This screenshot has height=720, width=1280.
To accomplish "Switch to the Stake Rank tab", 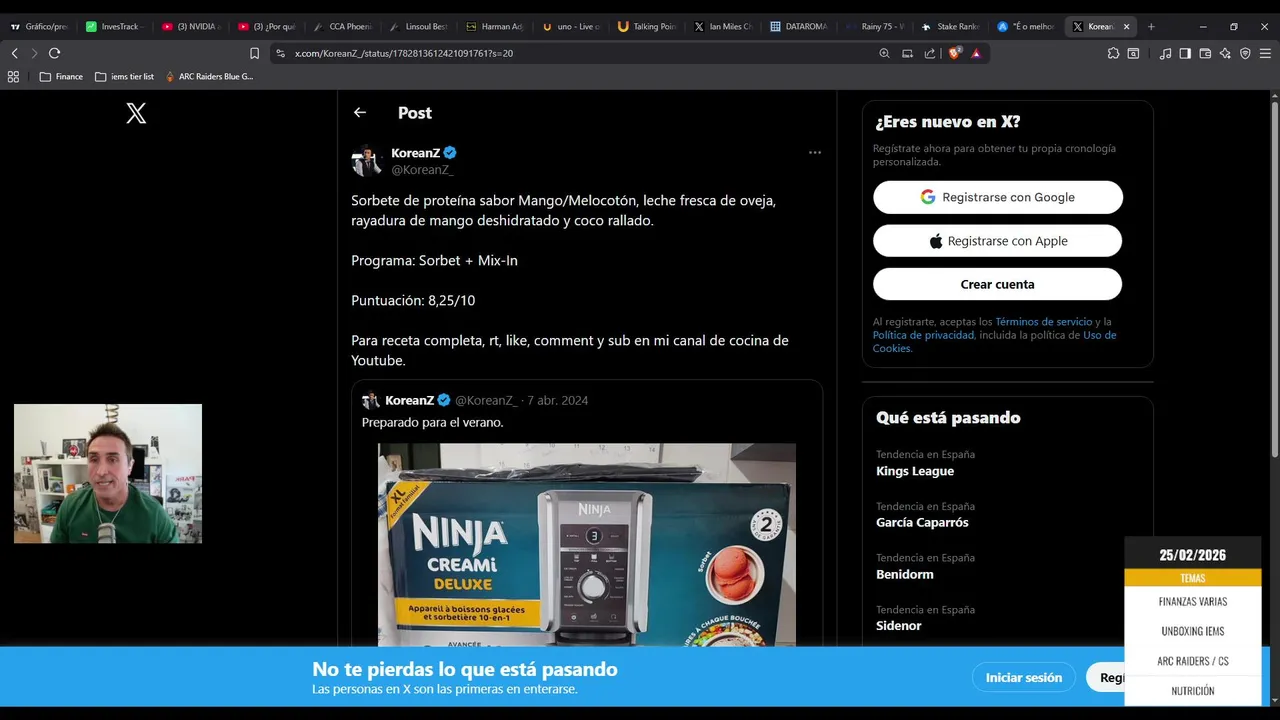I will [951, 27].
